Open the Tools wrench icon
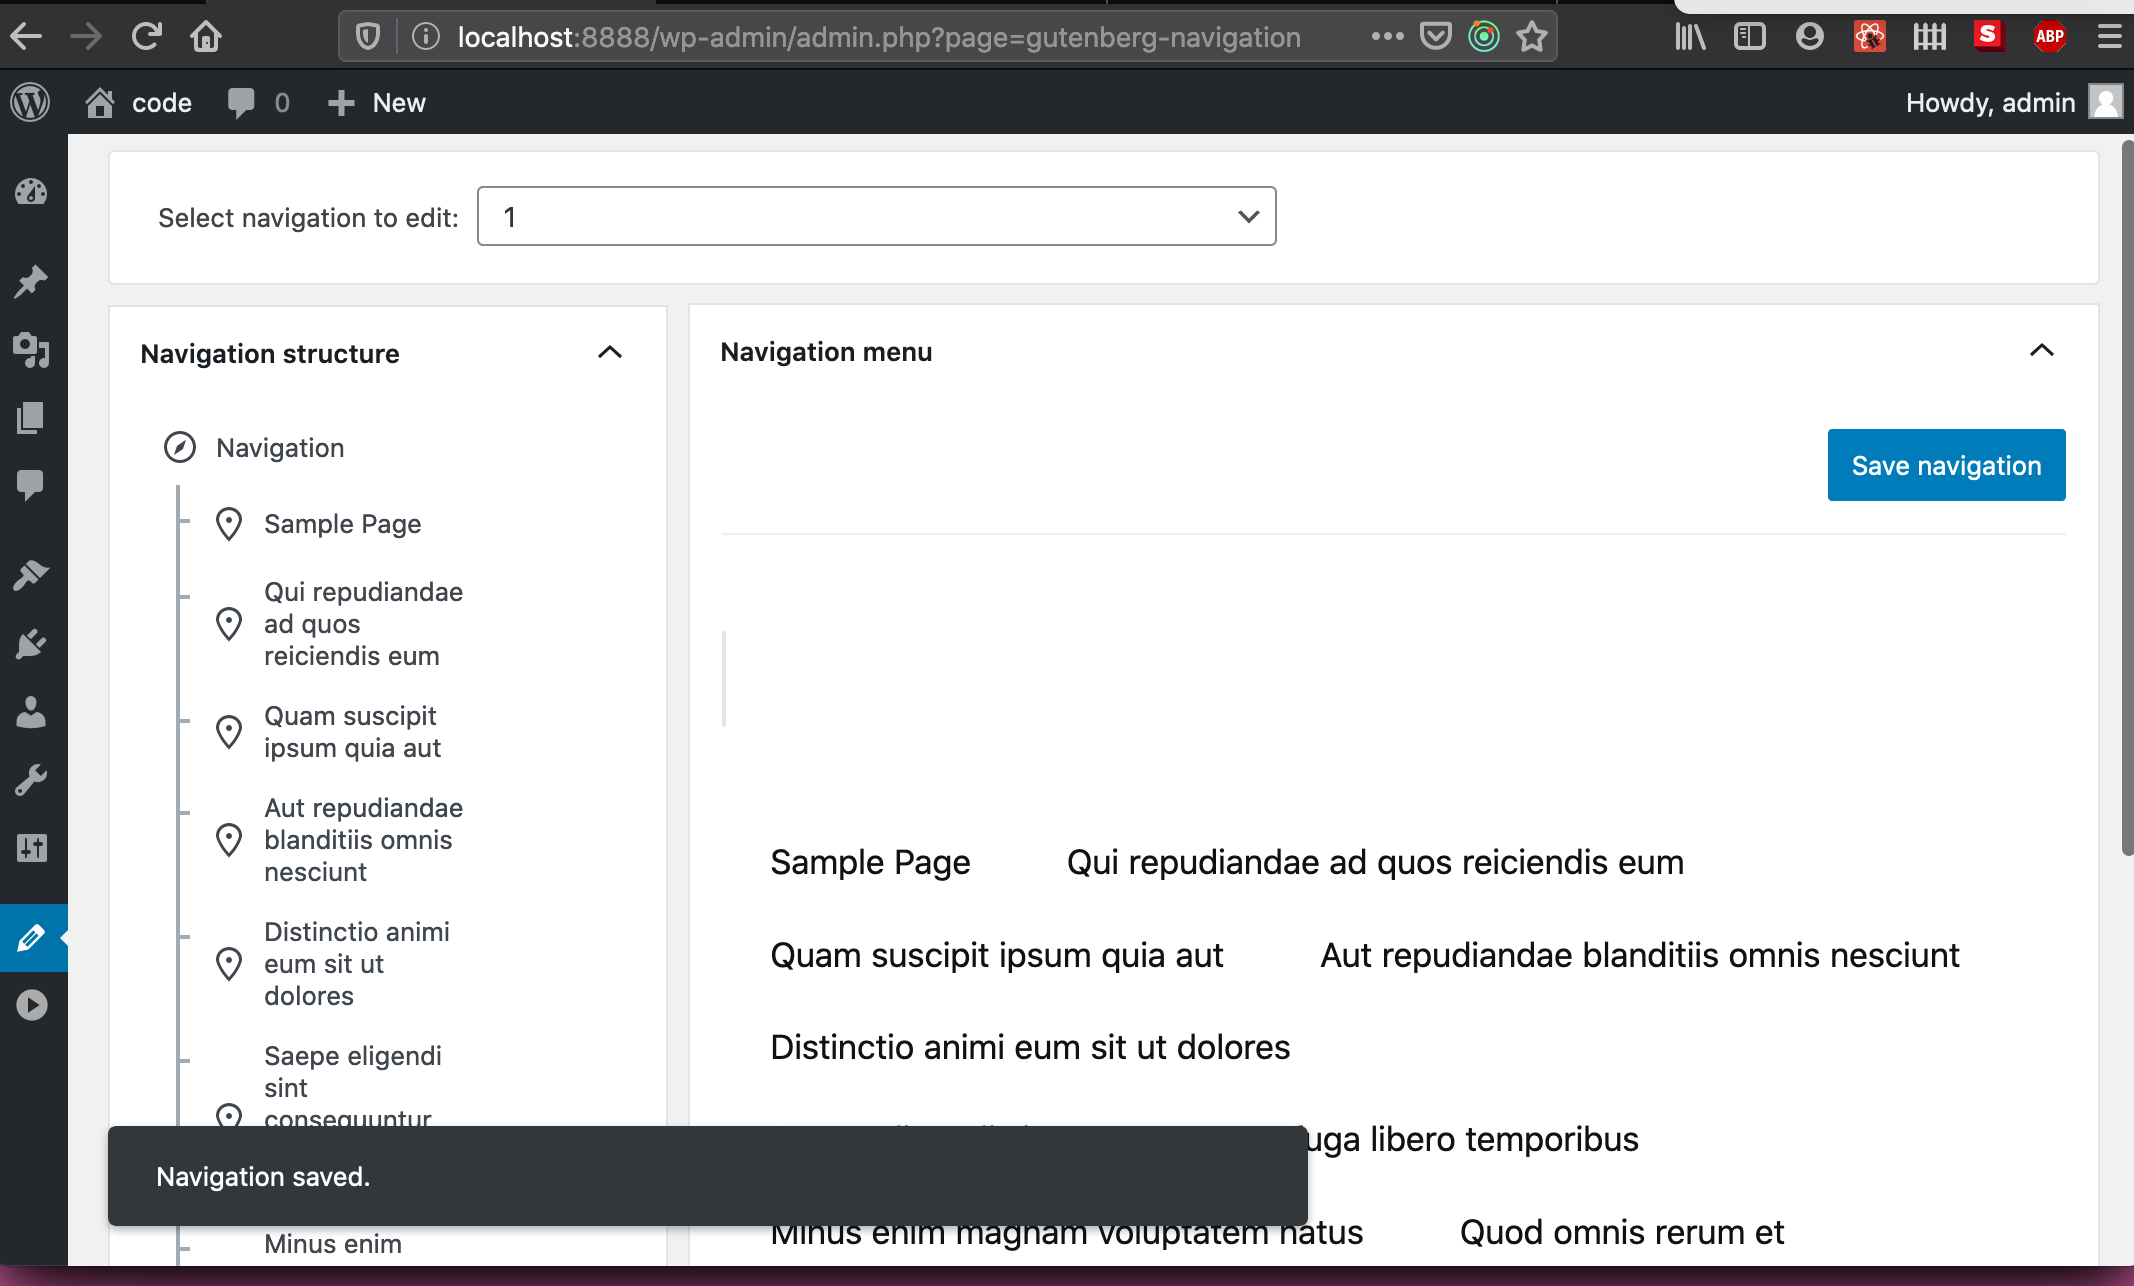 click(x=31, y=780)
